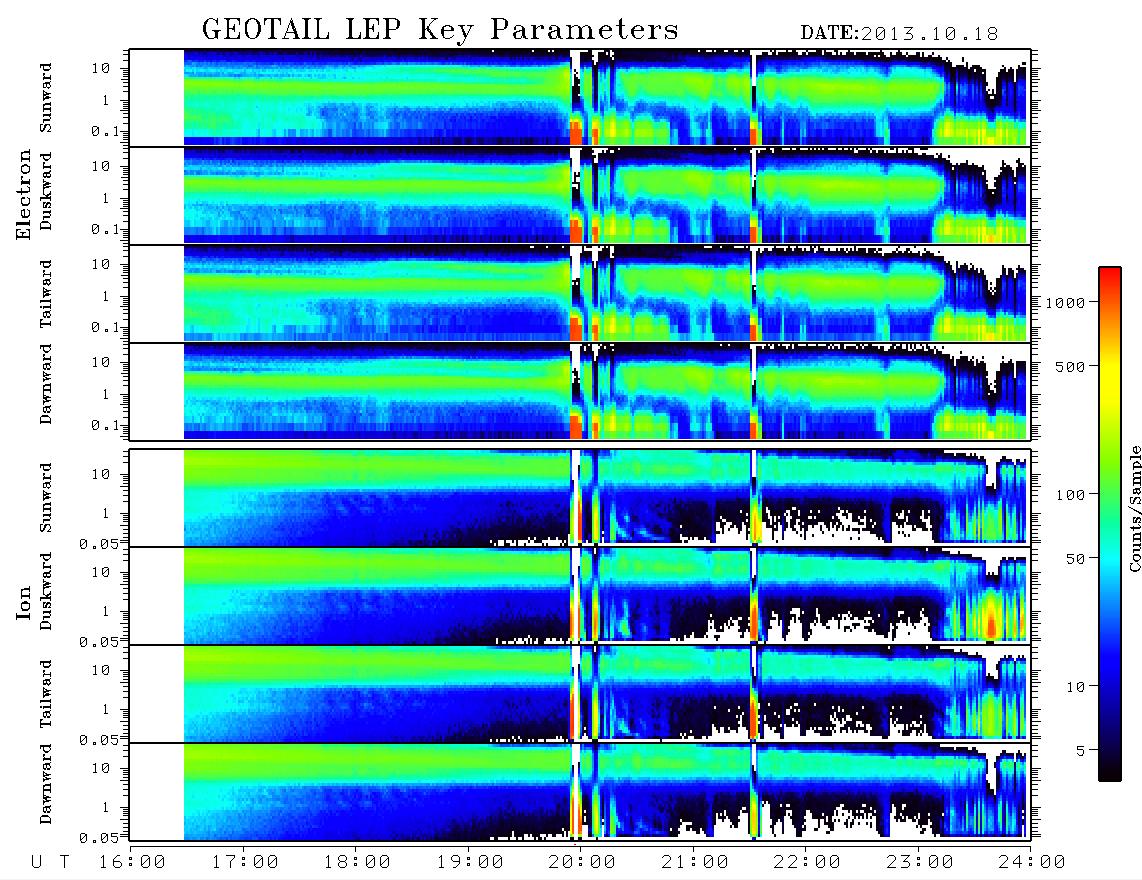This screenshot has width=1142, height=880.
Task: Click the "Sunward" label of the Ion group
Action: point(46,498)
